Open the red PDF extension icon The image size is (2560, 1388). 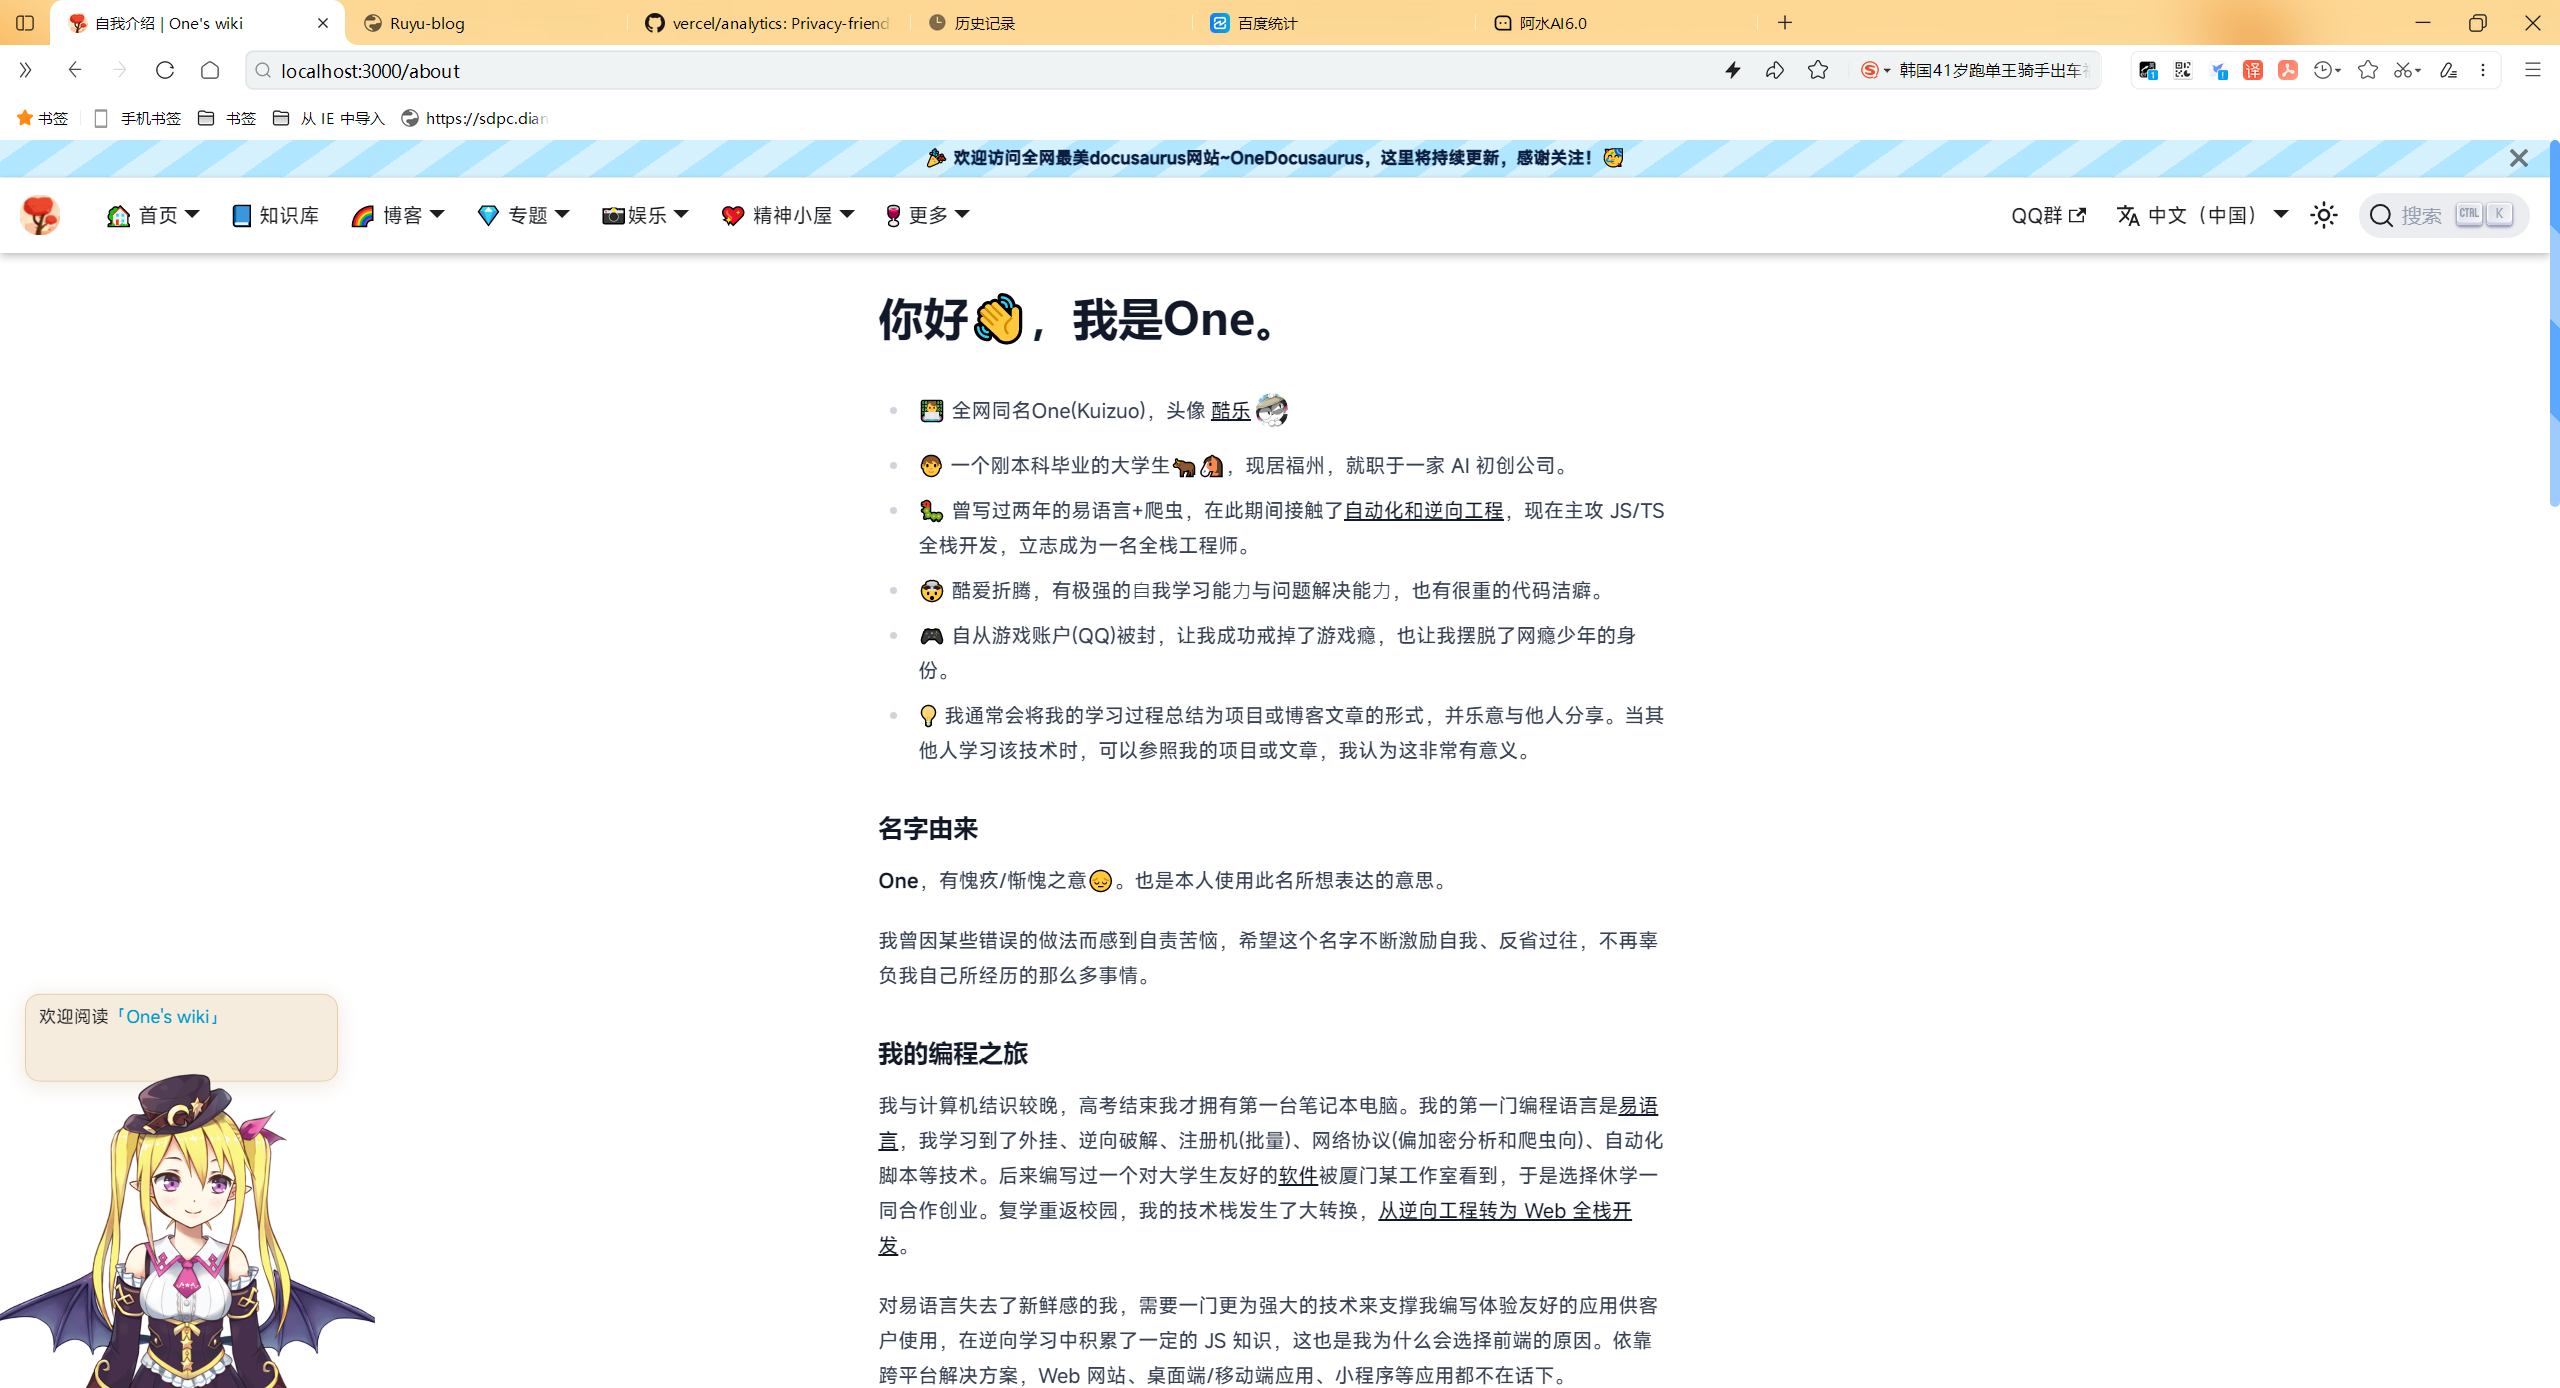point(2288,70)
